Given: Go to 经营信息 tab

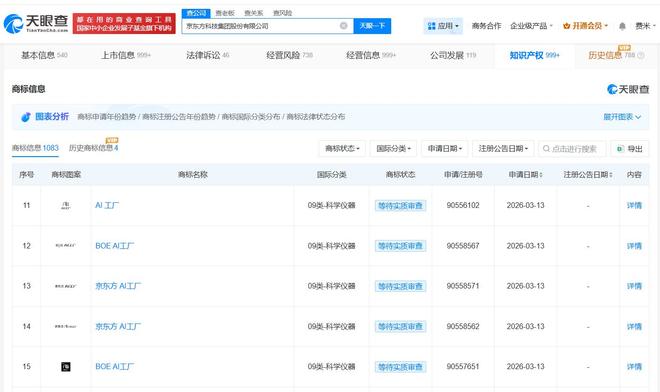Looking at the screenshot, I should (371, 55).
